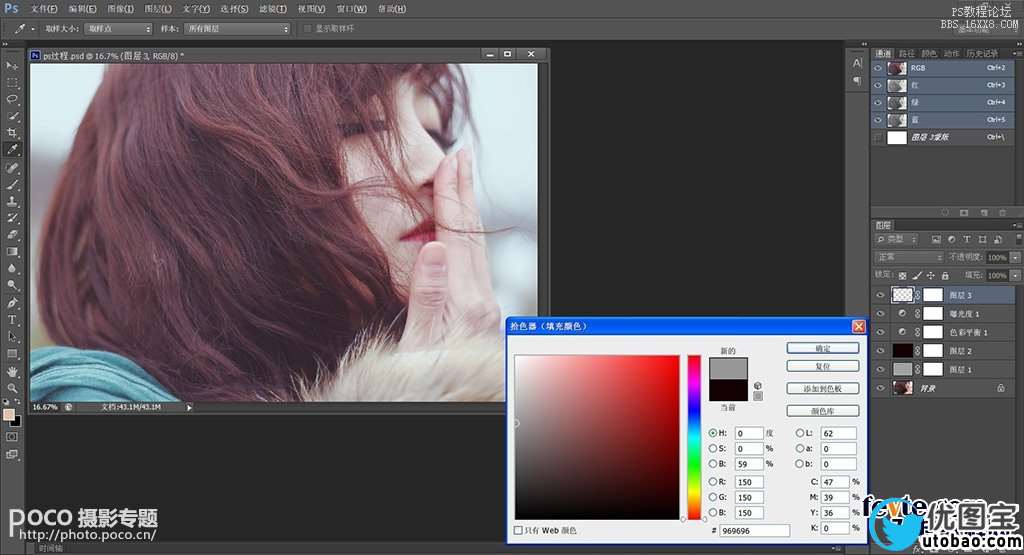Select the Blur tool
Viewport: 1024px width, 555px height.
pyautogui.click(x=12, y=268)
